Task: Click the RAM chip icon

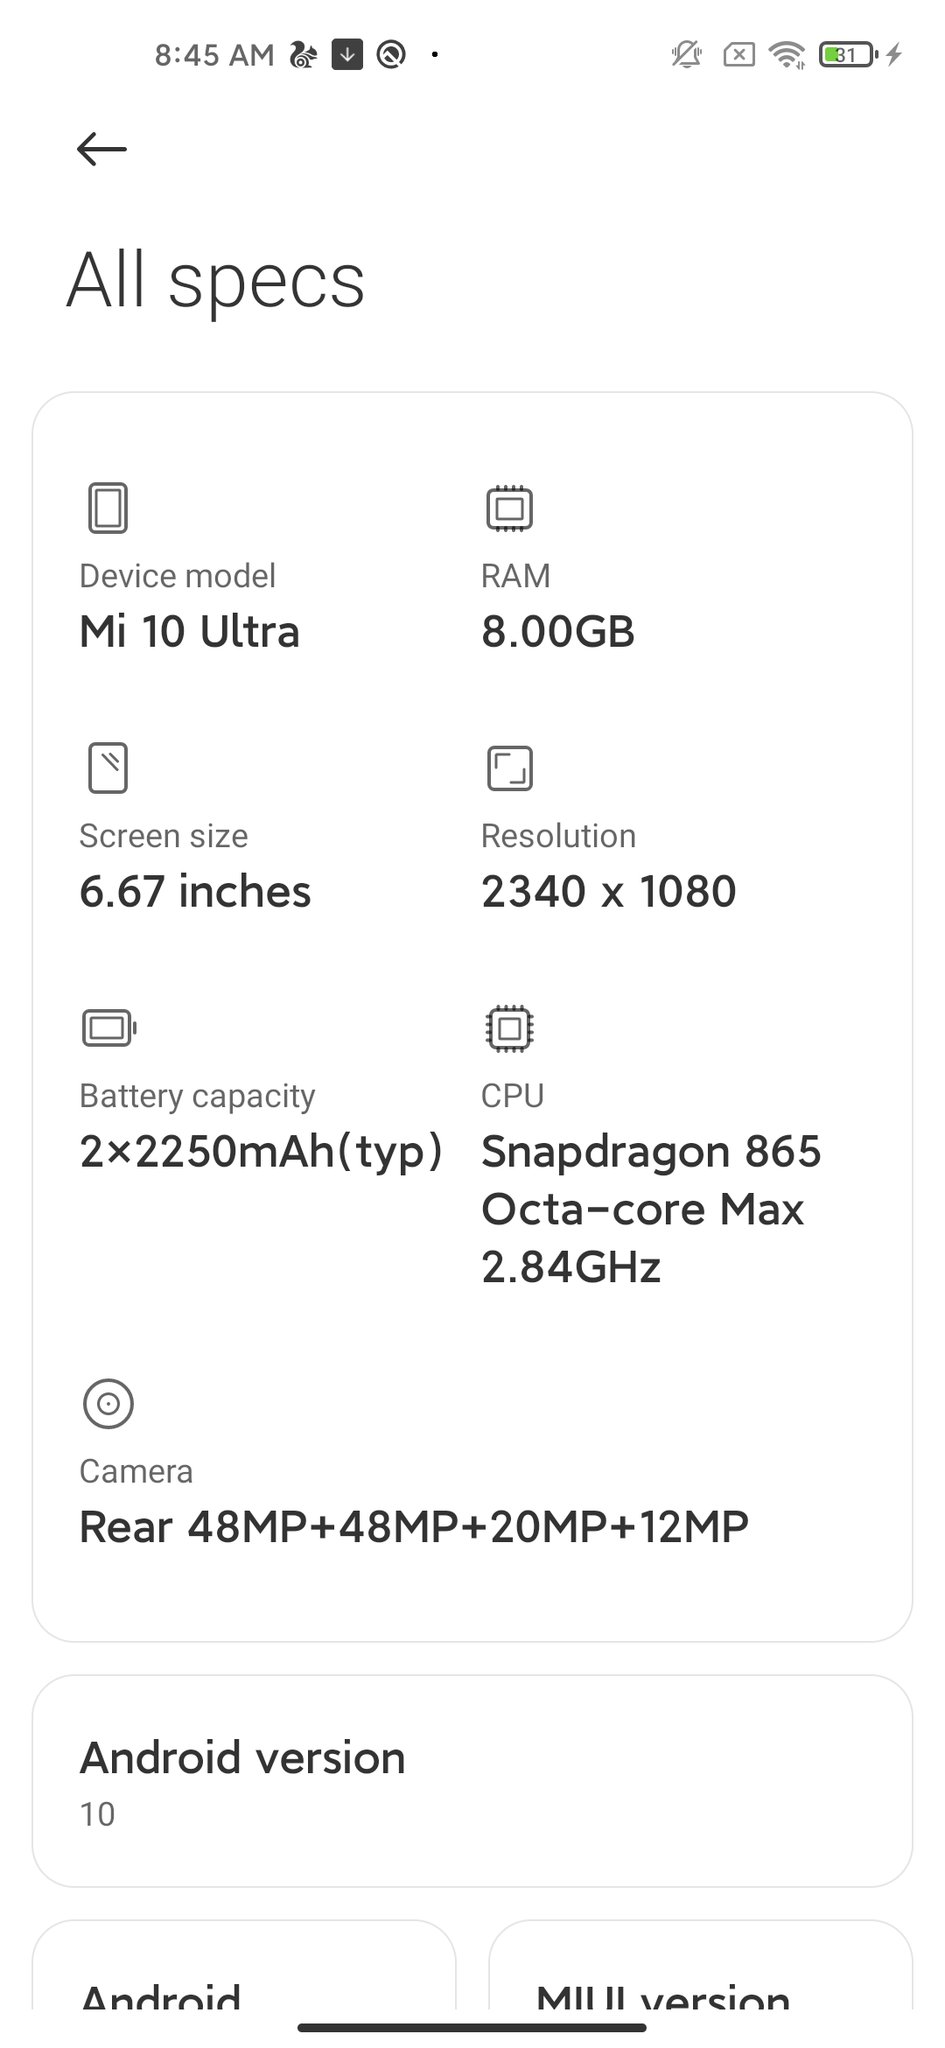Action: [x=509, y=508]
